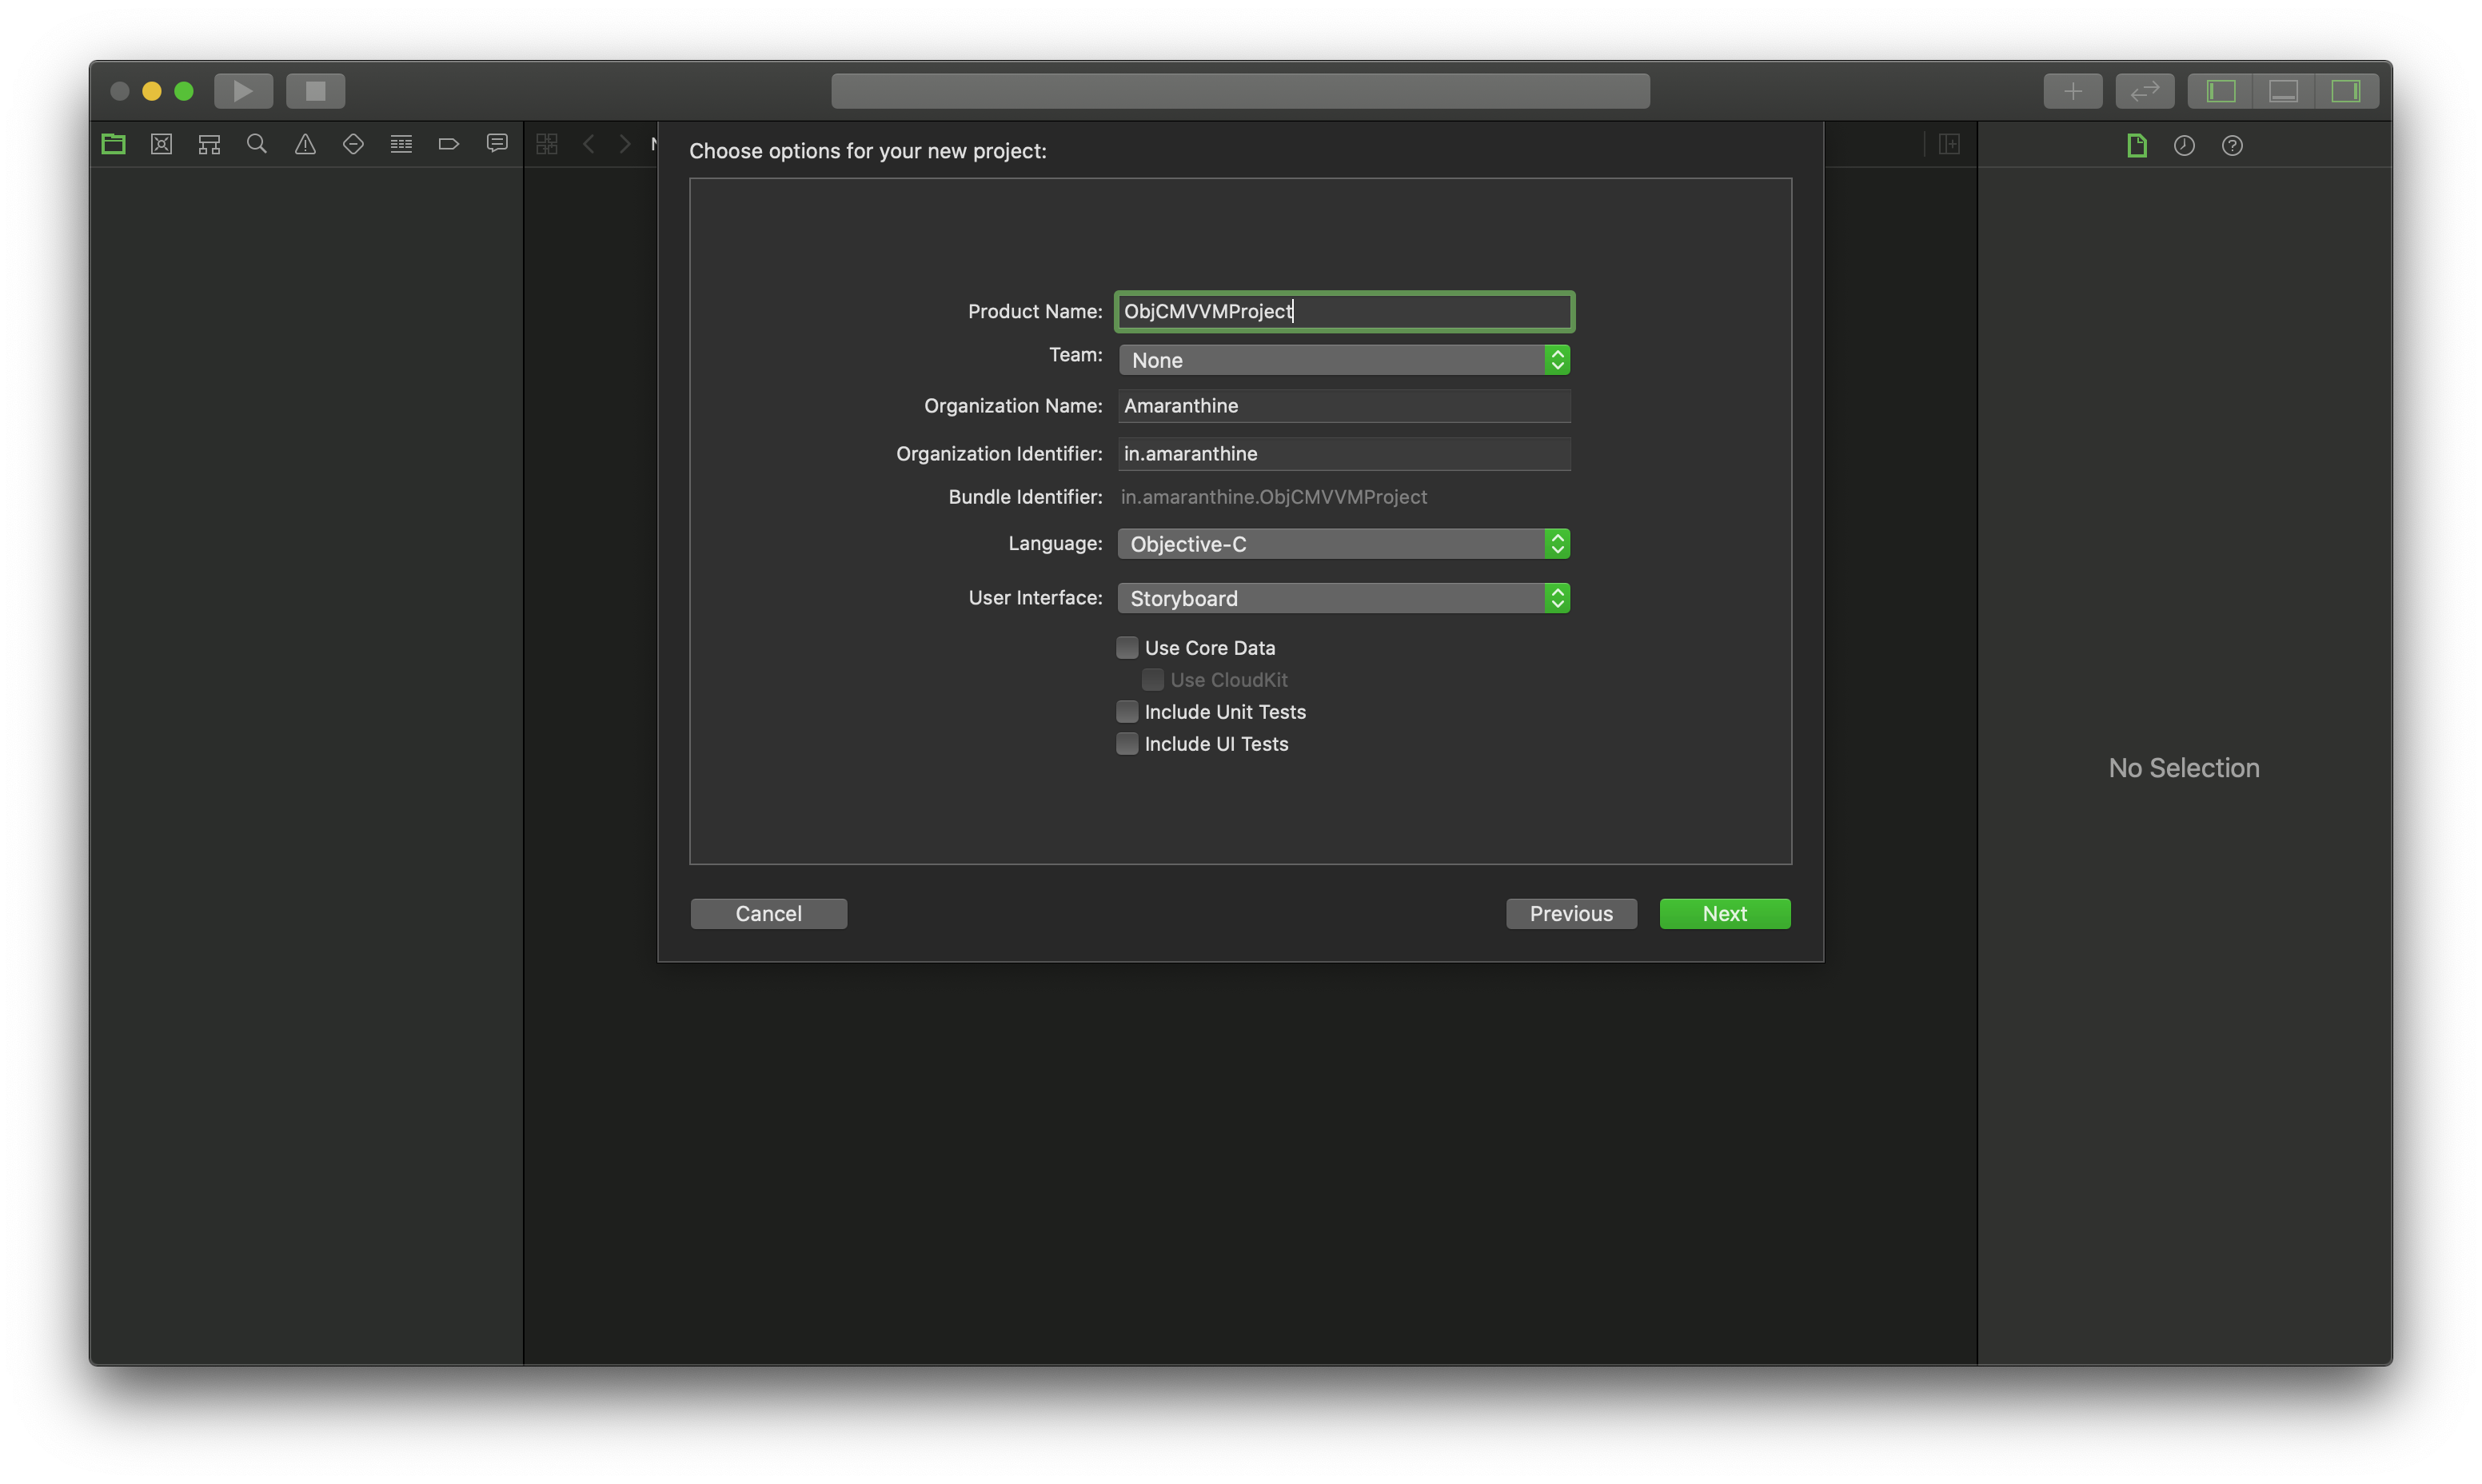
Task: Open the Language dropdown set to Objective-C
Action: coord(1343,544)
